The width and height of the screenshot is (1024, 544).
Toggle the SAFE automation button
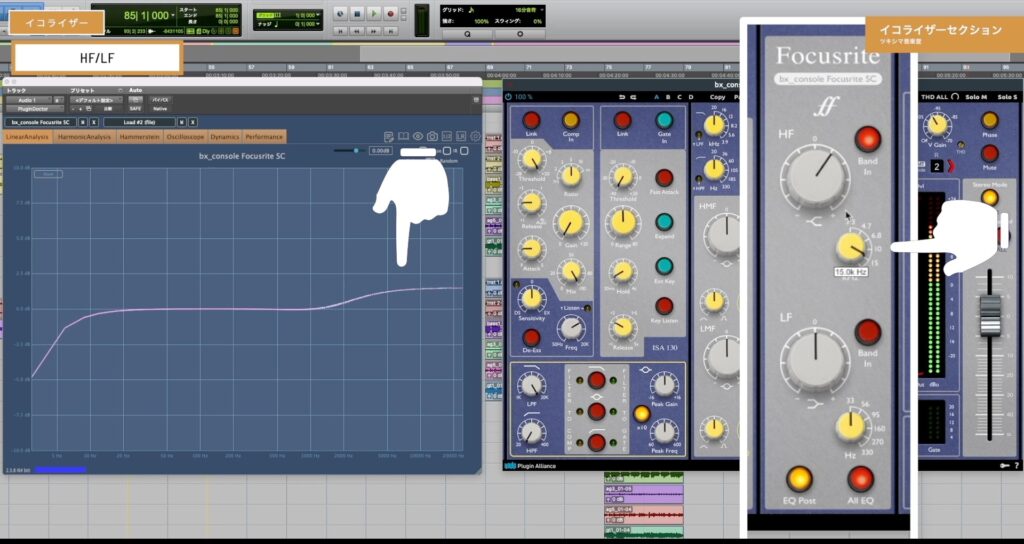(x=135, y=108)
